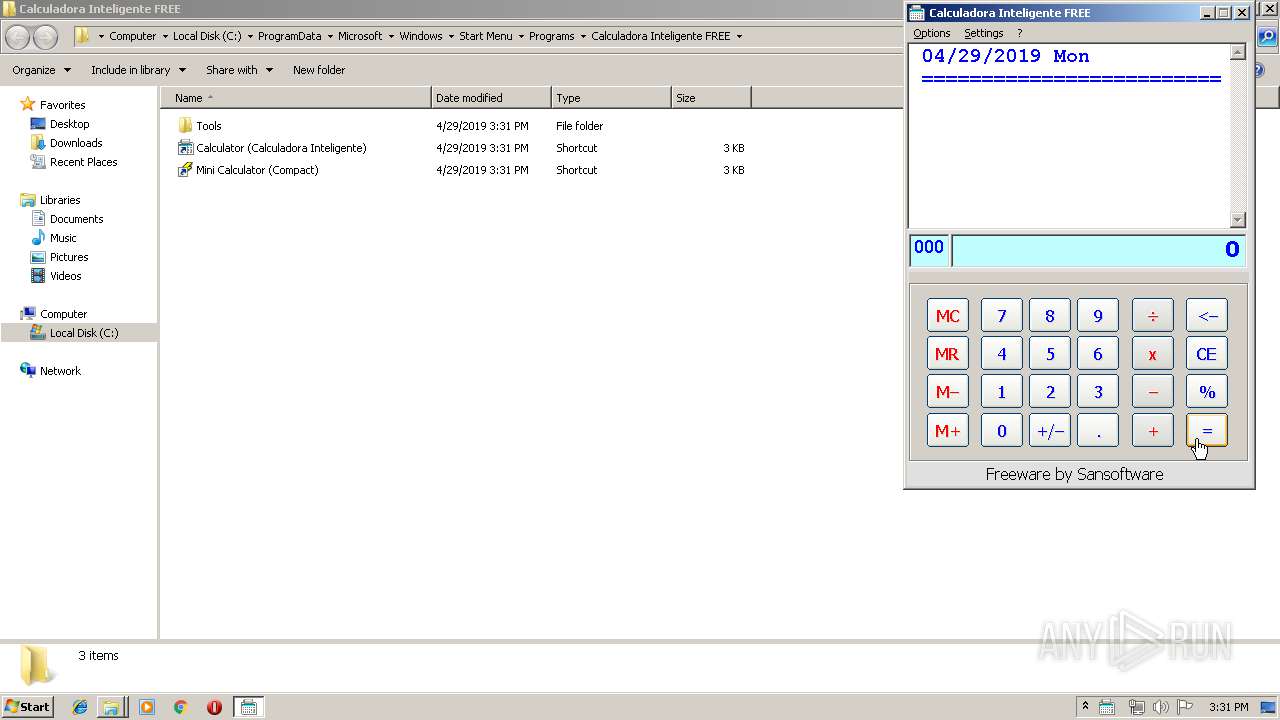Click the backspace <− key
1280x720 pixels.
point(1206,316)
